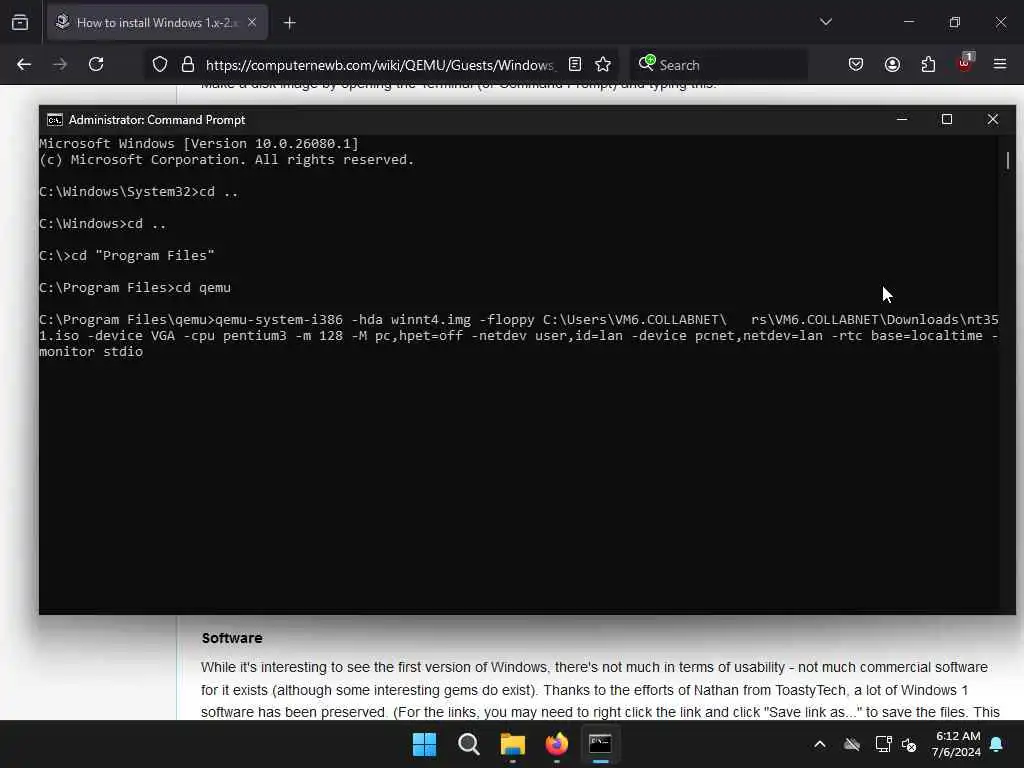Screen dimensions: 1024x768
Task: Open the Firefox View icon at tab strip start
Action: (x=20, y=23)
